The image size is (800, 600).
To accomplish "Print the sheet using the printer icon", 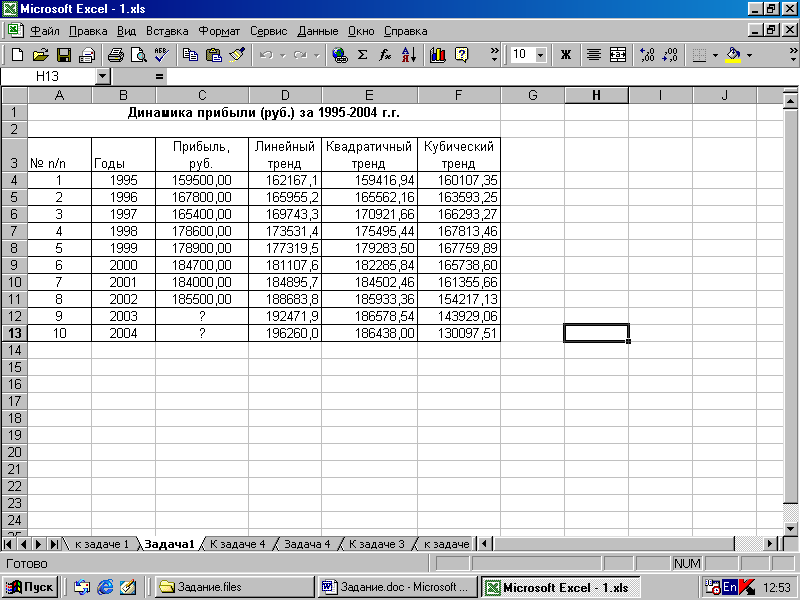I will 116,55.
